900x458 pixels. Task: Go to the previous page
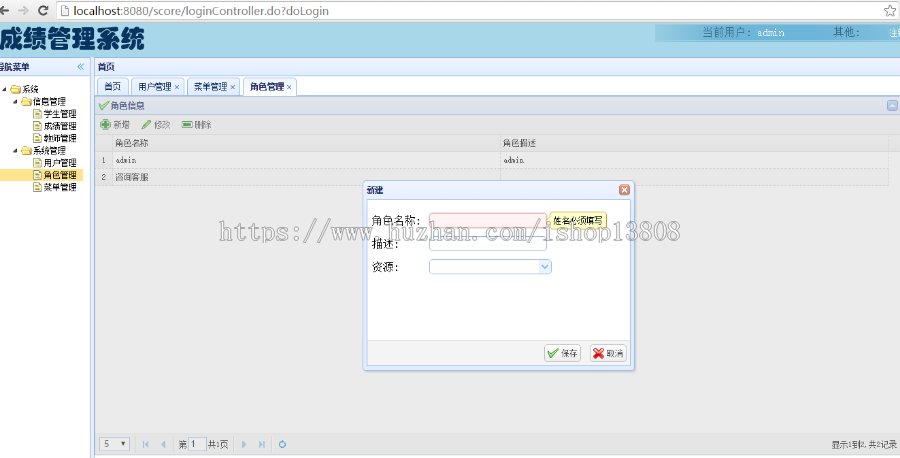click(163, 444)
